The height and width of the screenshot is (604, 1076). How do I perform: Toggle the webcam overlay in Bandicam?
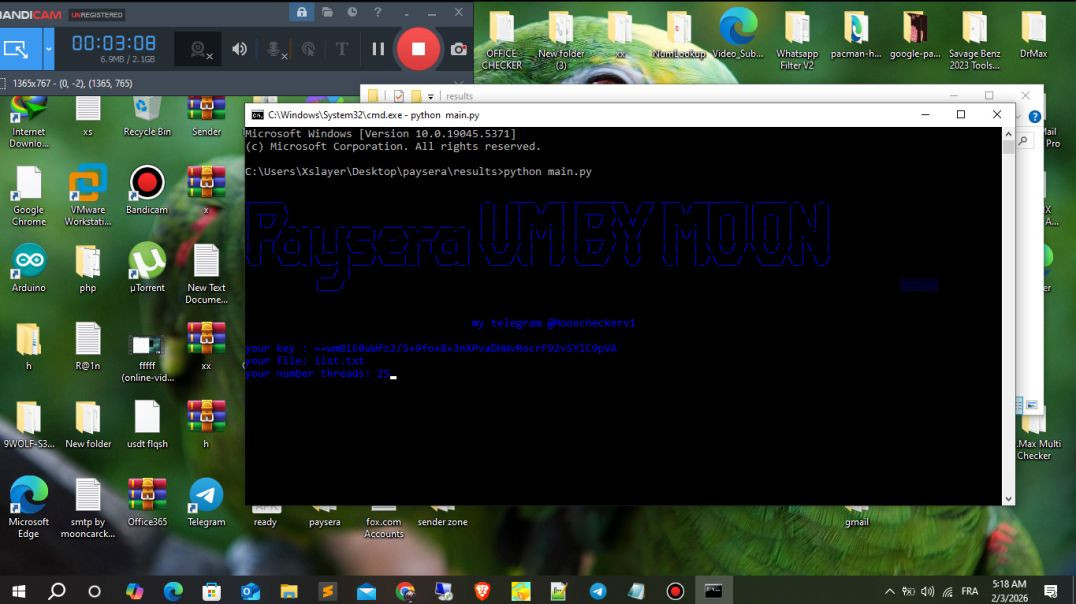[196, 47]
